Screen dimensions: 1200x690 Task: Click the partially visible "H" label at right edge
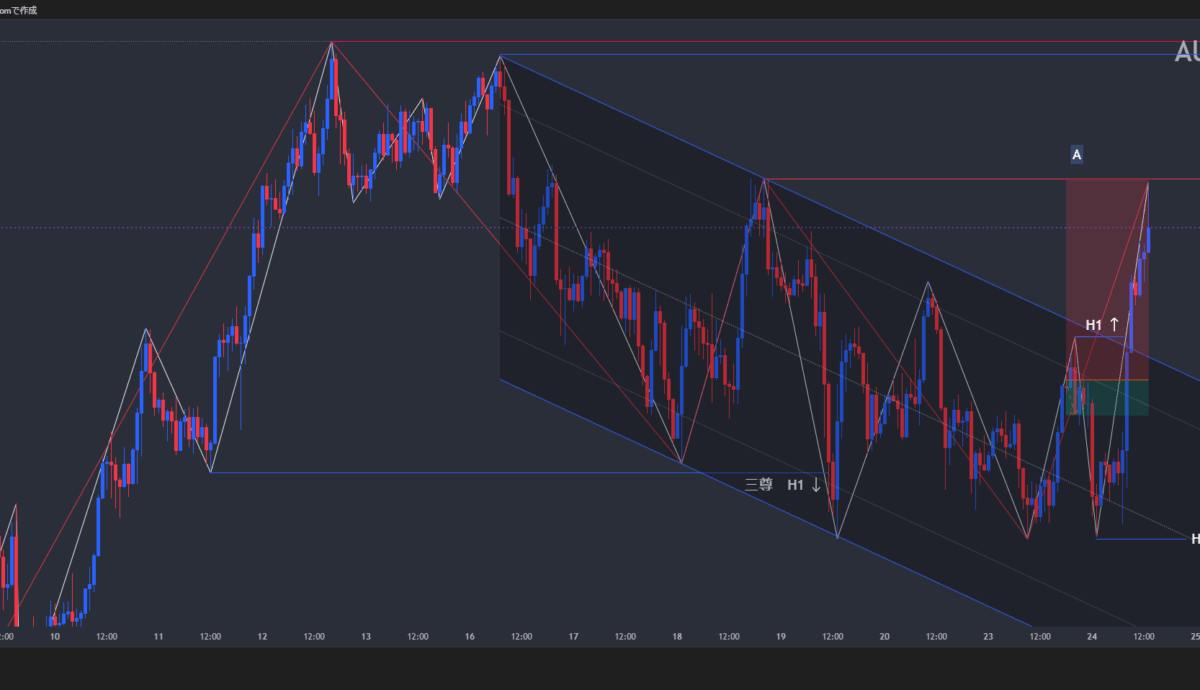pos(1194,539)
